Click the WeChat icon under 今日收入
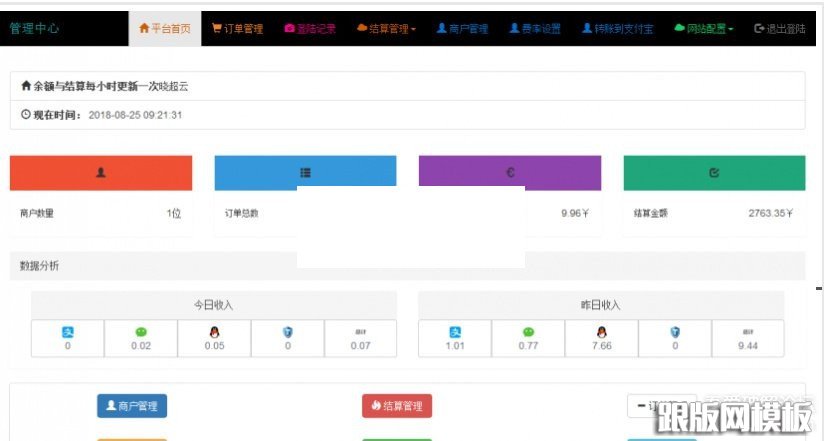Screen dimensions: 824x441 pos(141,332)
